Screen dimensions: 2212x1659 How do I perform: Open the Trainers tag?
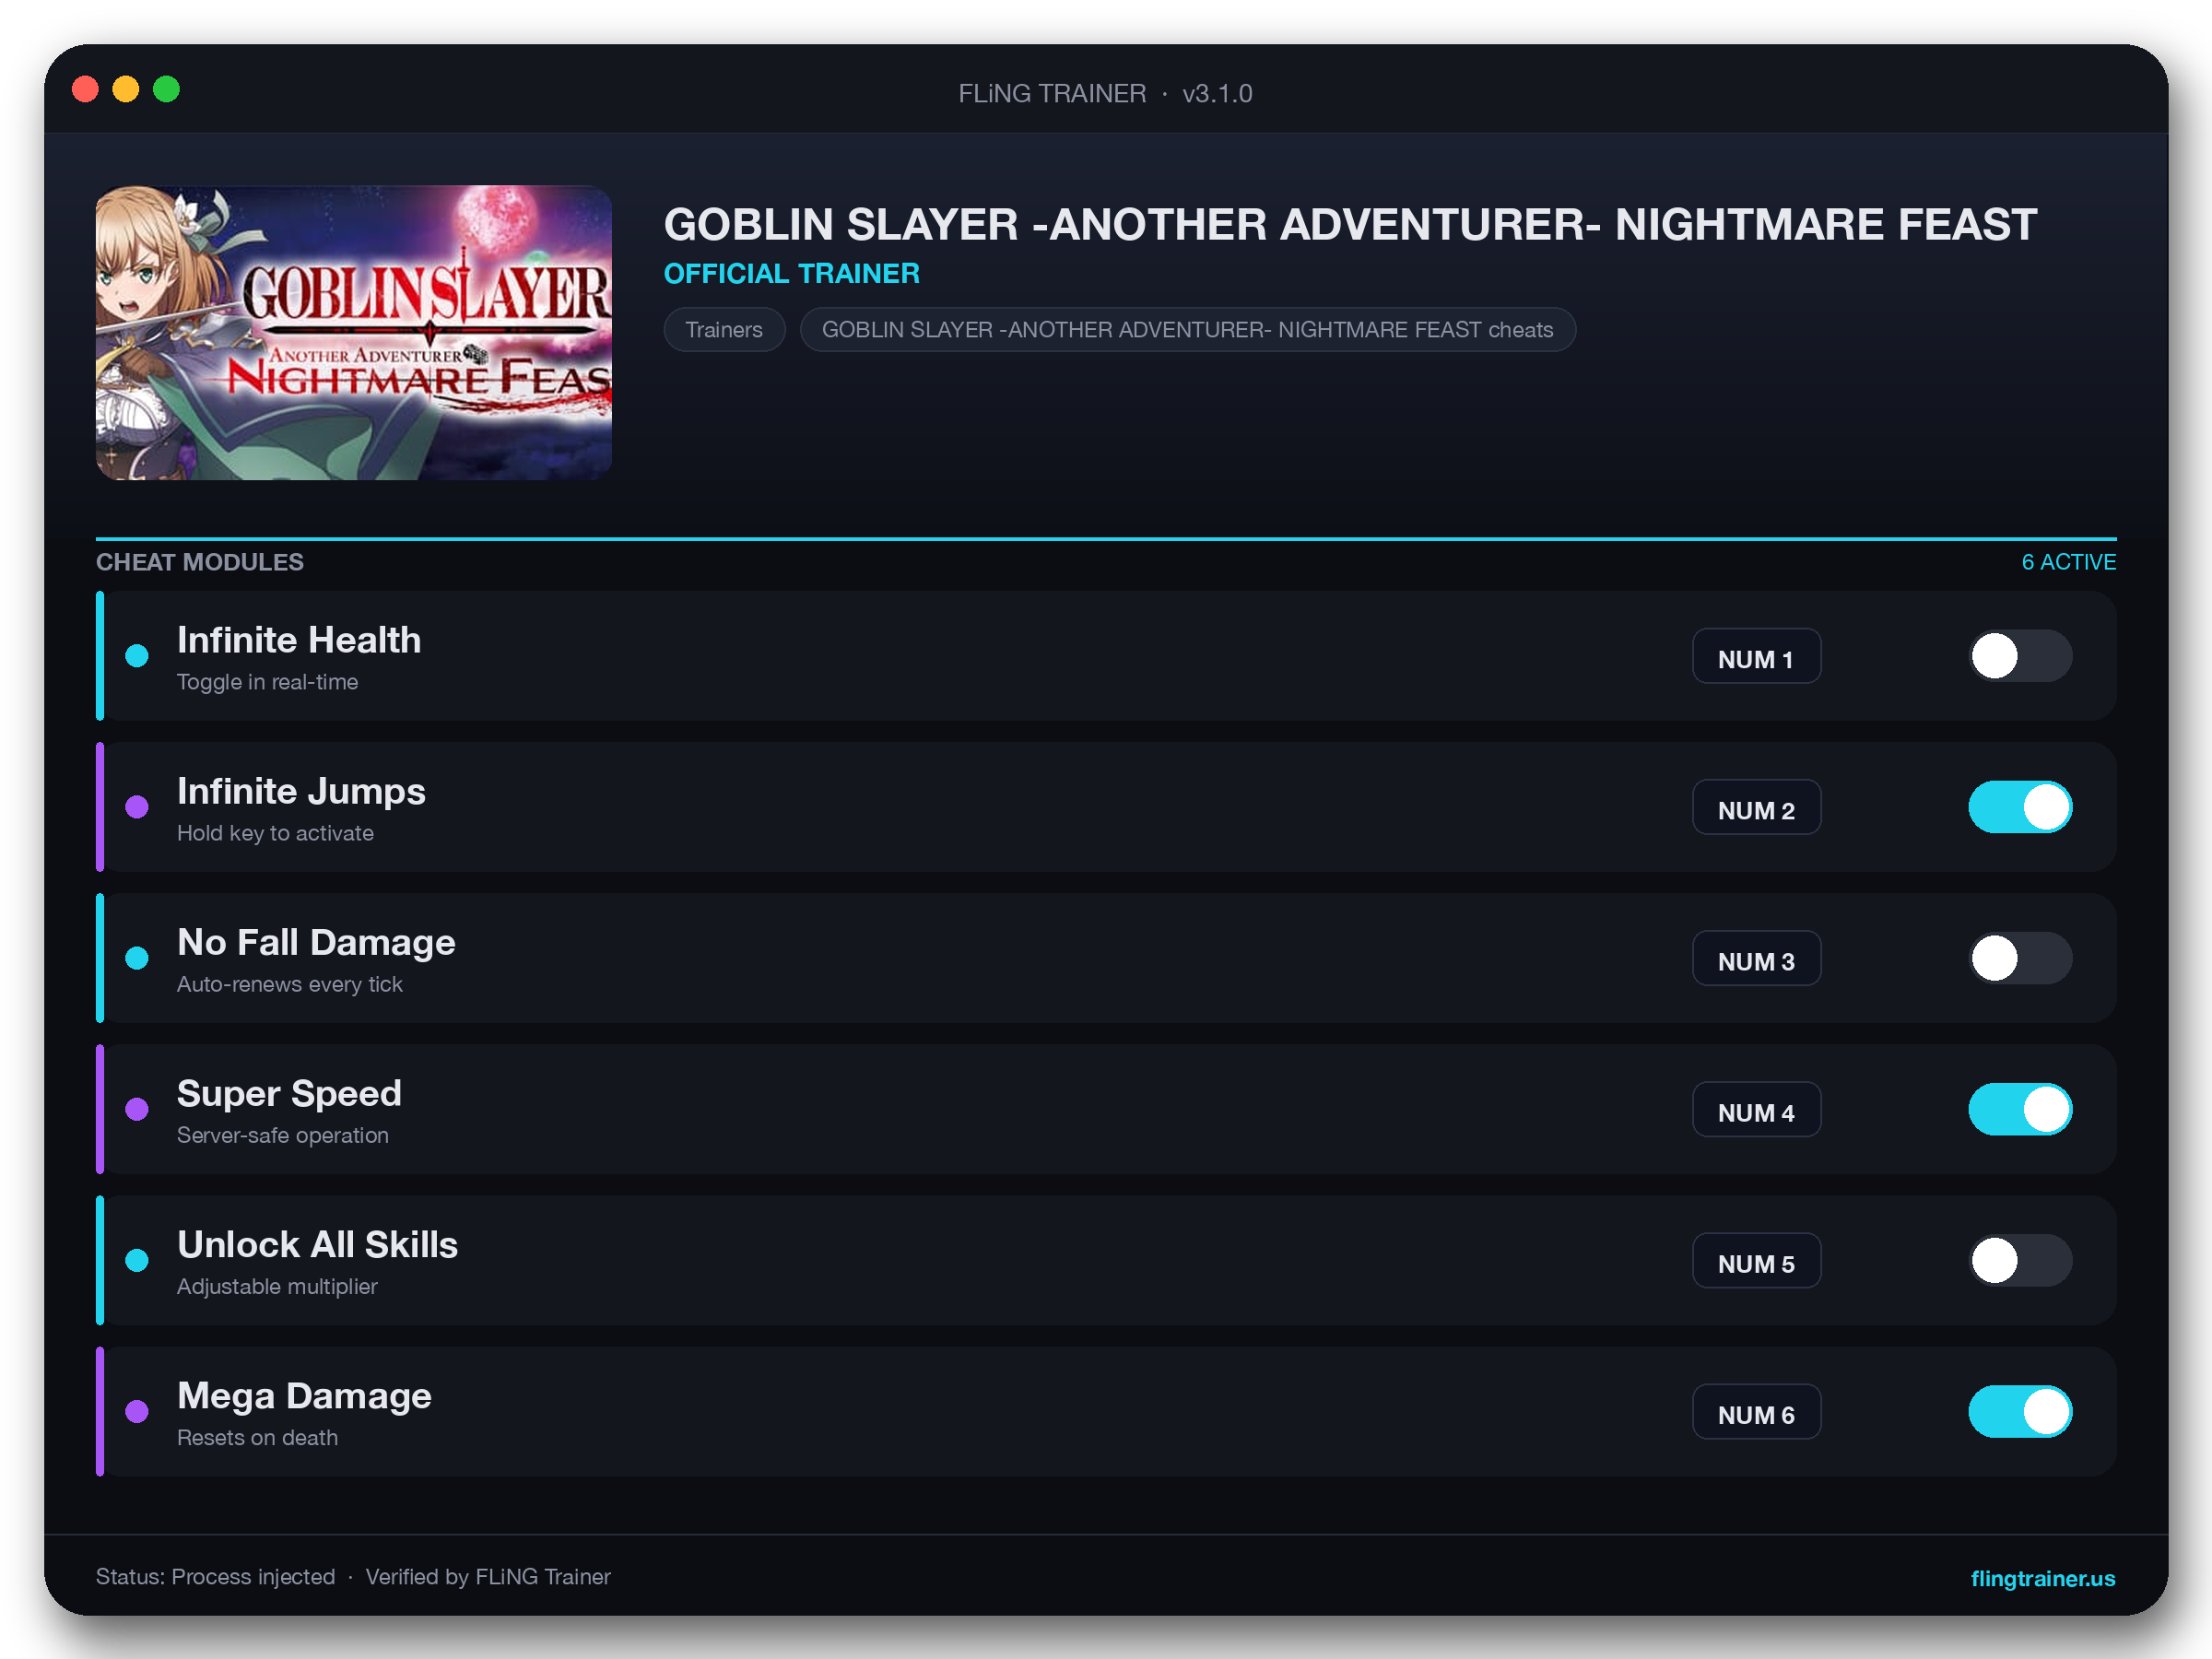pos(724,330)
